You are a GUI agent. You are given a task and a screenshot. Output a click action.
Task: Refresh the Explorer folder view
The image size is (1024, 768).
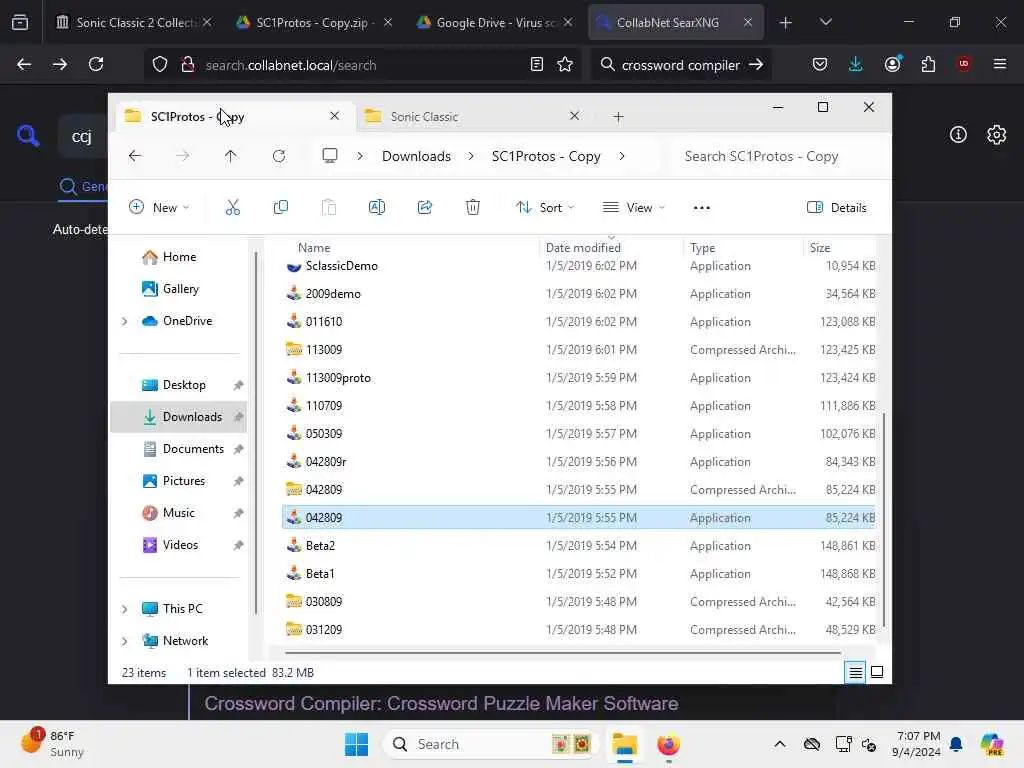click(279, 156)
